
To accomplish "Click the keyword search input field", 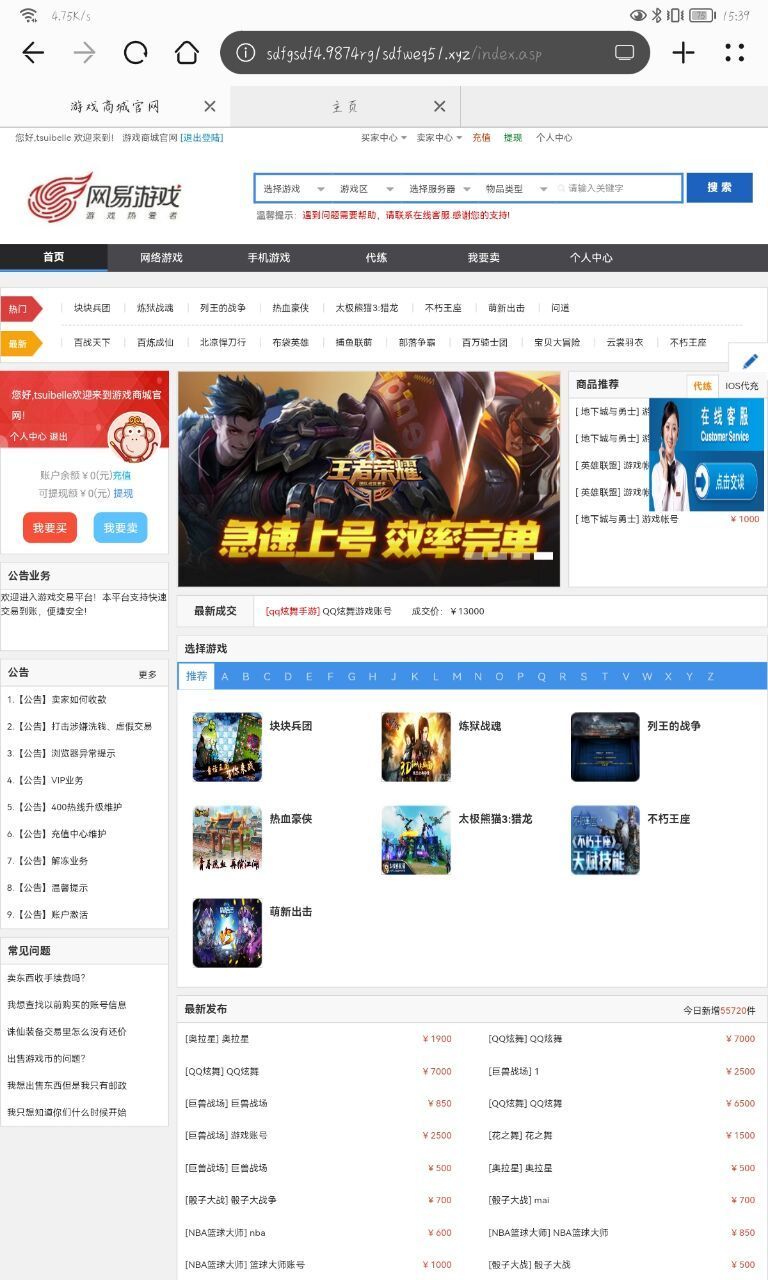I will (x=617, y=188).
